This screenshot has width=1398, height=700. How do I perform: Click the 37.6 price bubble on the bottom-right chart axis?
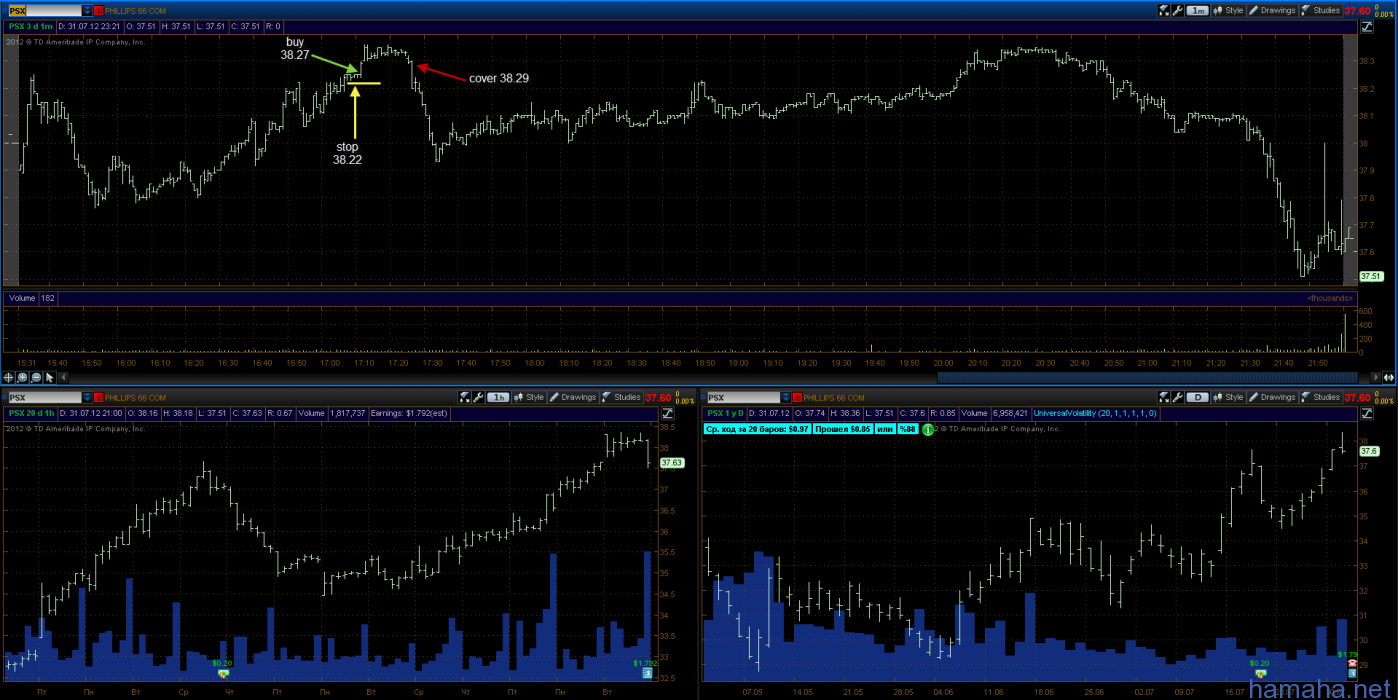point(1369,451)
